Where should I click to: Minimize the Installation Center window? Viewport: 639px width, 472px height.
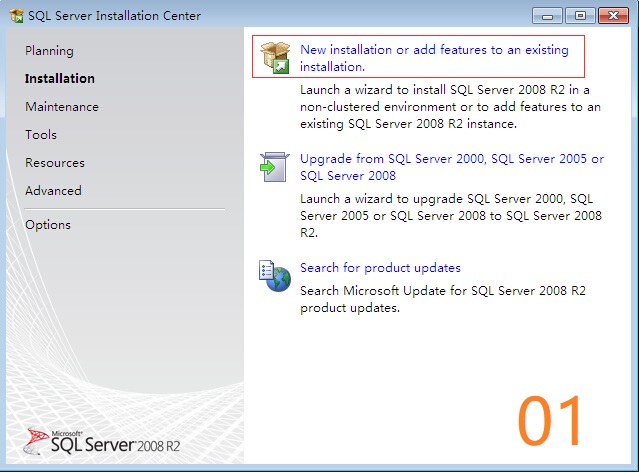(547, 15)
